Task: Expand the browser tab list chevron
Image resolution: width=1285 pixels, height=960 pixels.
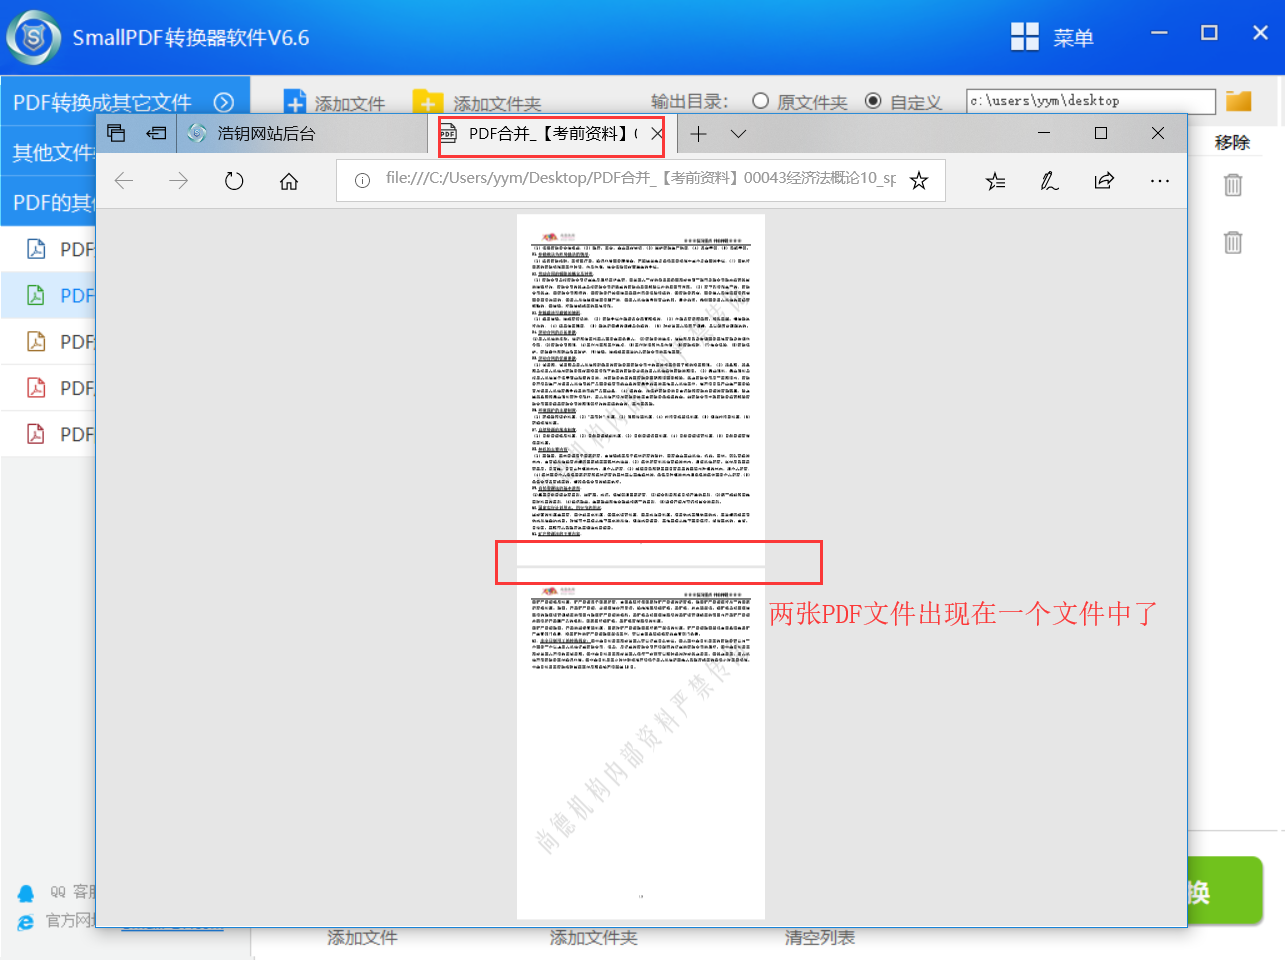Action: [738, 134]
